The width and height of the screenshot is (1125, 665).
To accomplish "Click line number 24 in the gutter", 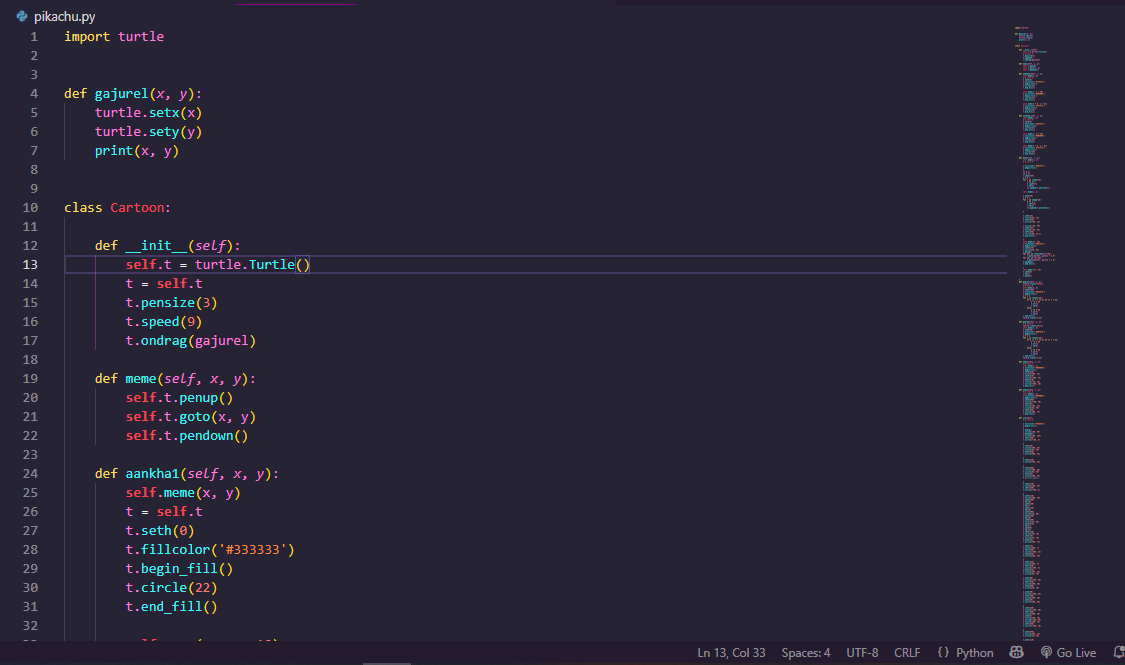I will tap(30, 473).
